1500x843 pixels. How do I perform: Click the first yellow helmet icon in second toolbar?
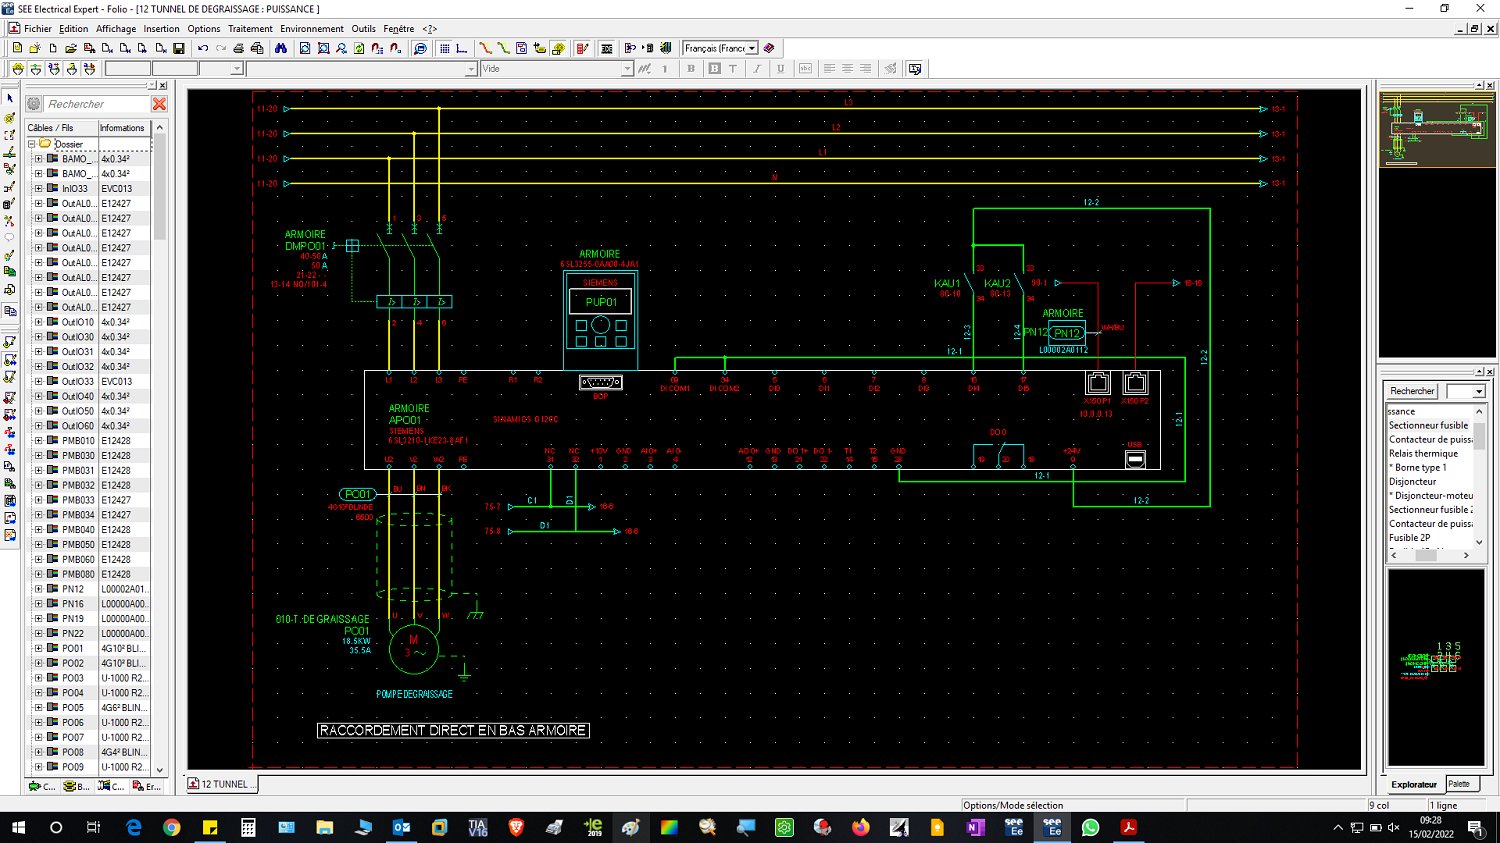click(18, 69)
